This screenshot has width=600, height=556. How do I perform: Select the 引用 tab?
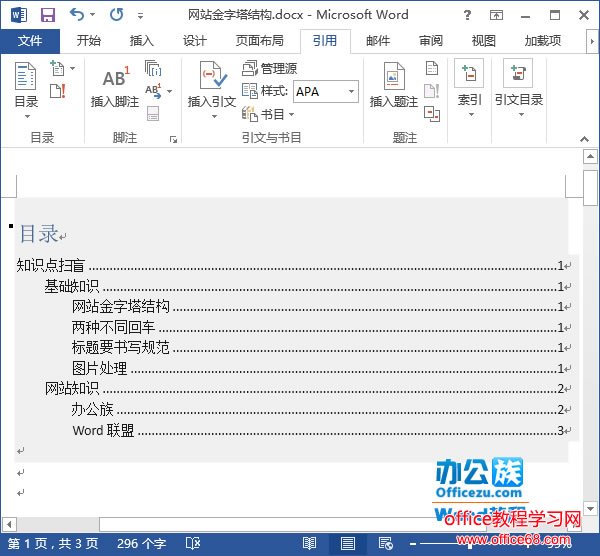(325, 41)
